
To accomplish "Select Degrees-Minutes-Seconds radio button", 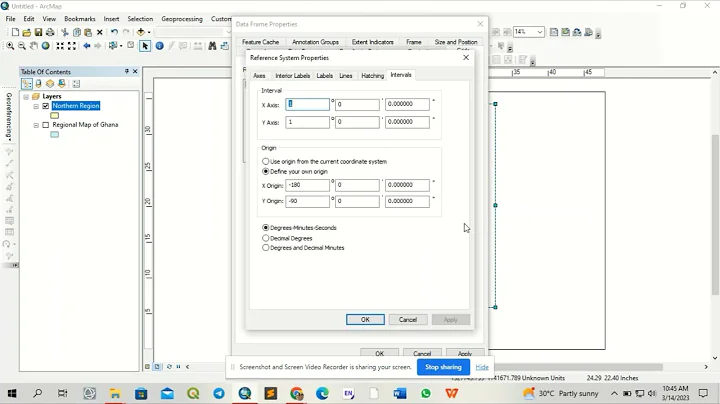I will coord(265,228).
